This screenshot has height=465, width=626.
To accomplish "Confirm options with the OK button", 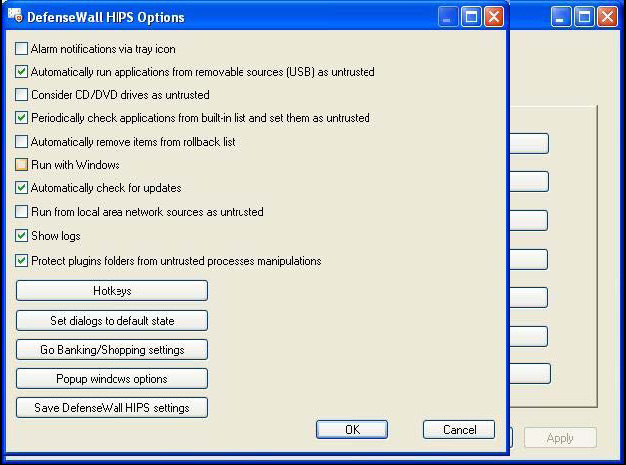I will [x=352, y=429].
